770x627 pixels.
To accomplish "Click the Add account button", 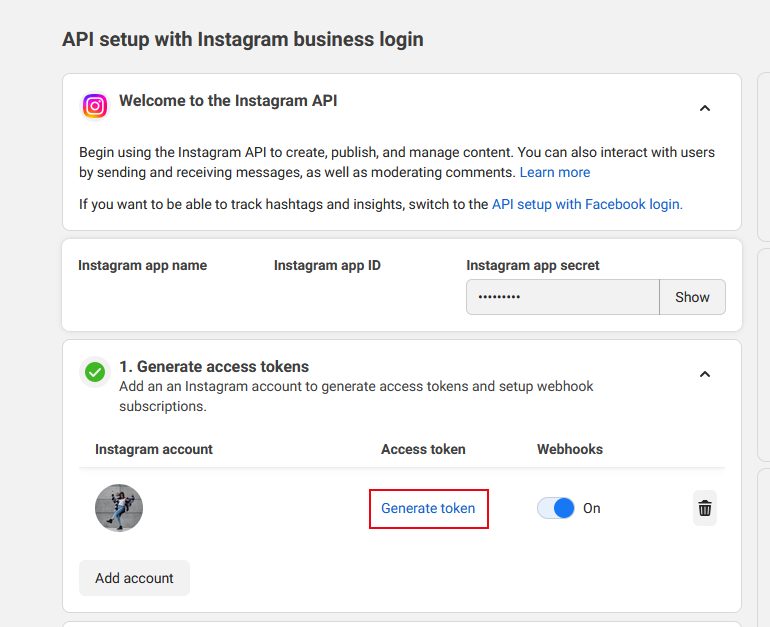I will pos(134,578).
